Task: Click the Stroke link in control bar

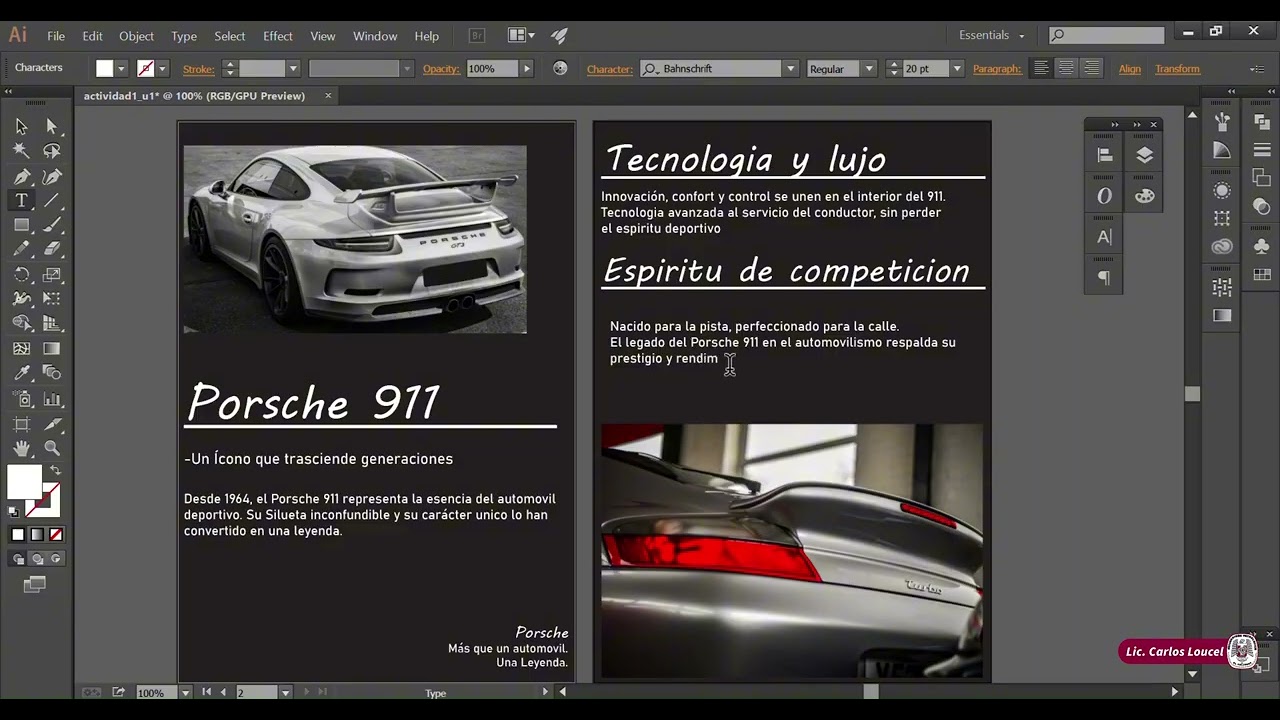Action: point(198,69)
